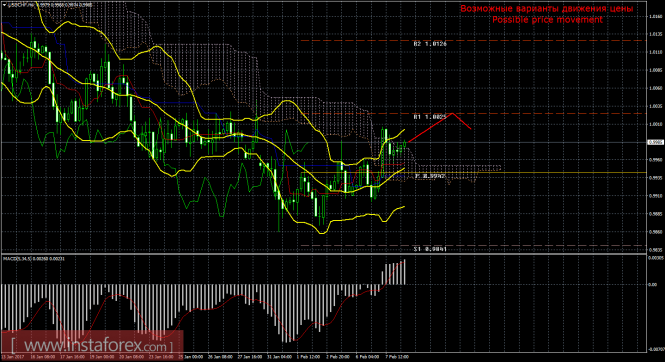This screenshot has height=362, width=665.
Task: Select the R2 1.0126 resistance label
Action: [430, 44]
